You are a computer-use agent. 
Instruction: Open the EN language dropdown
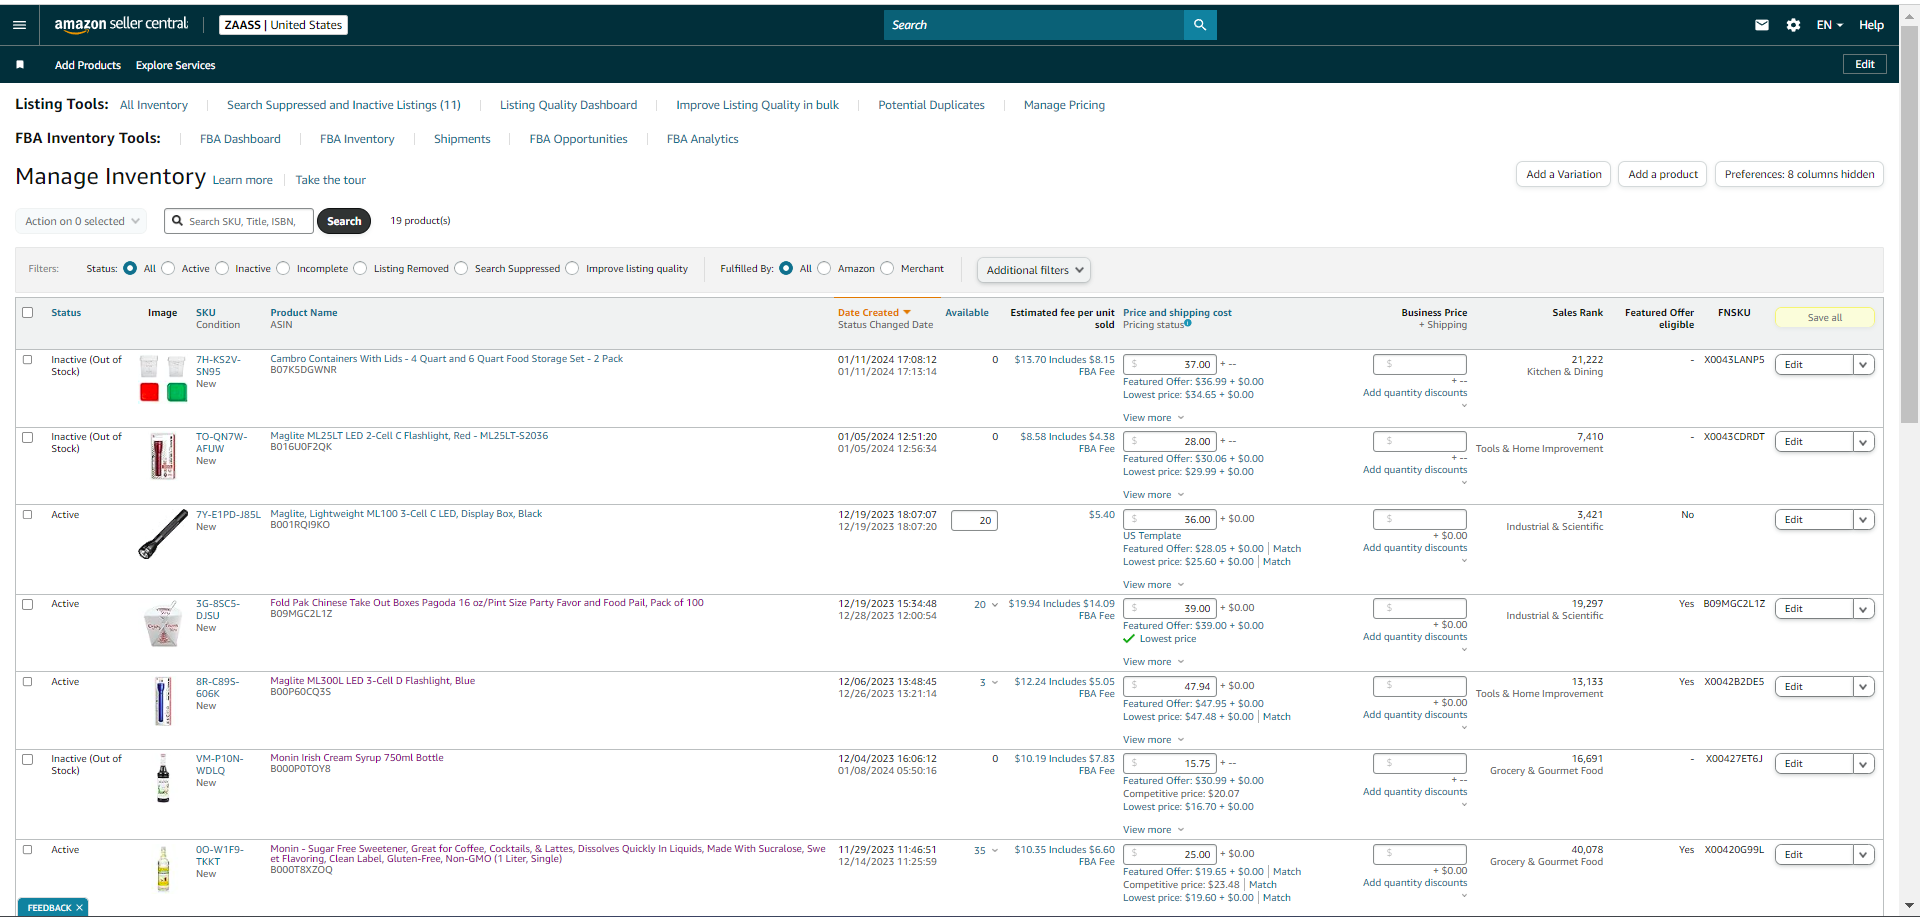click(x=1829, y=25)
